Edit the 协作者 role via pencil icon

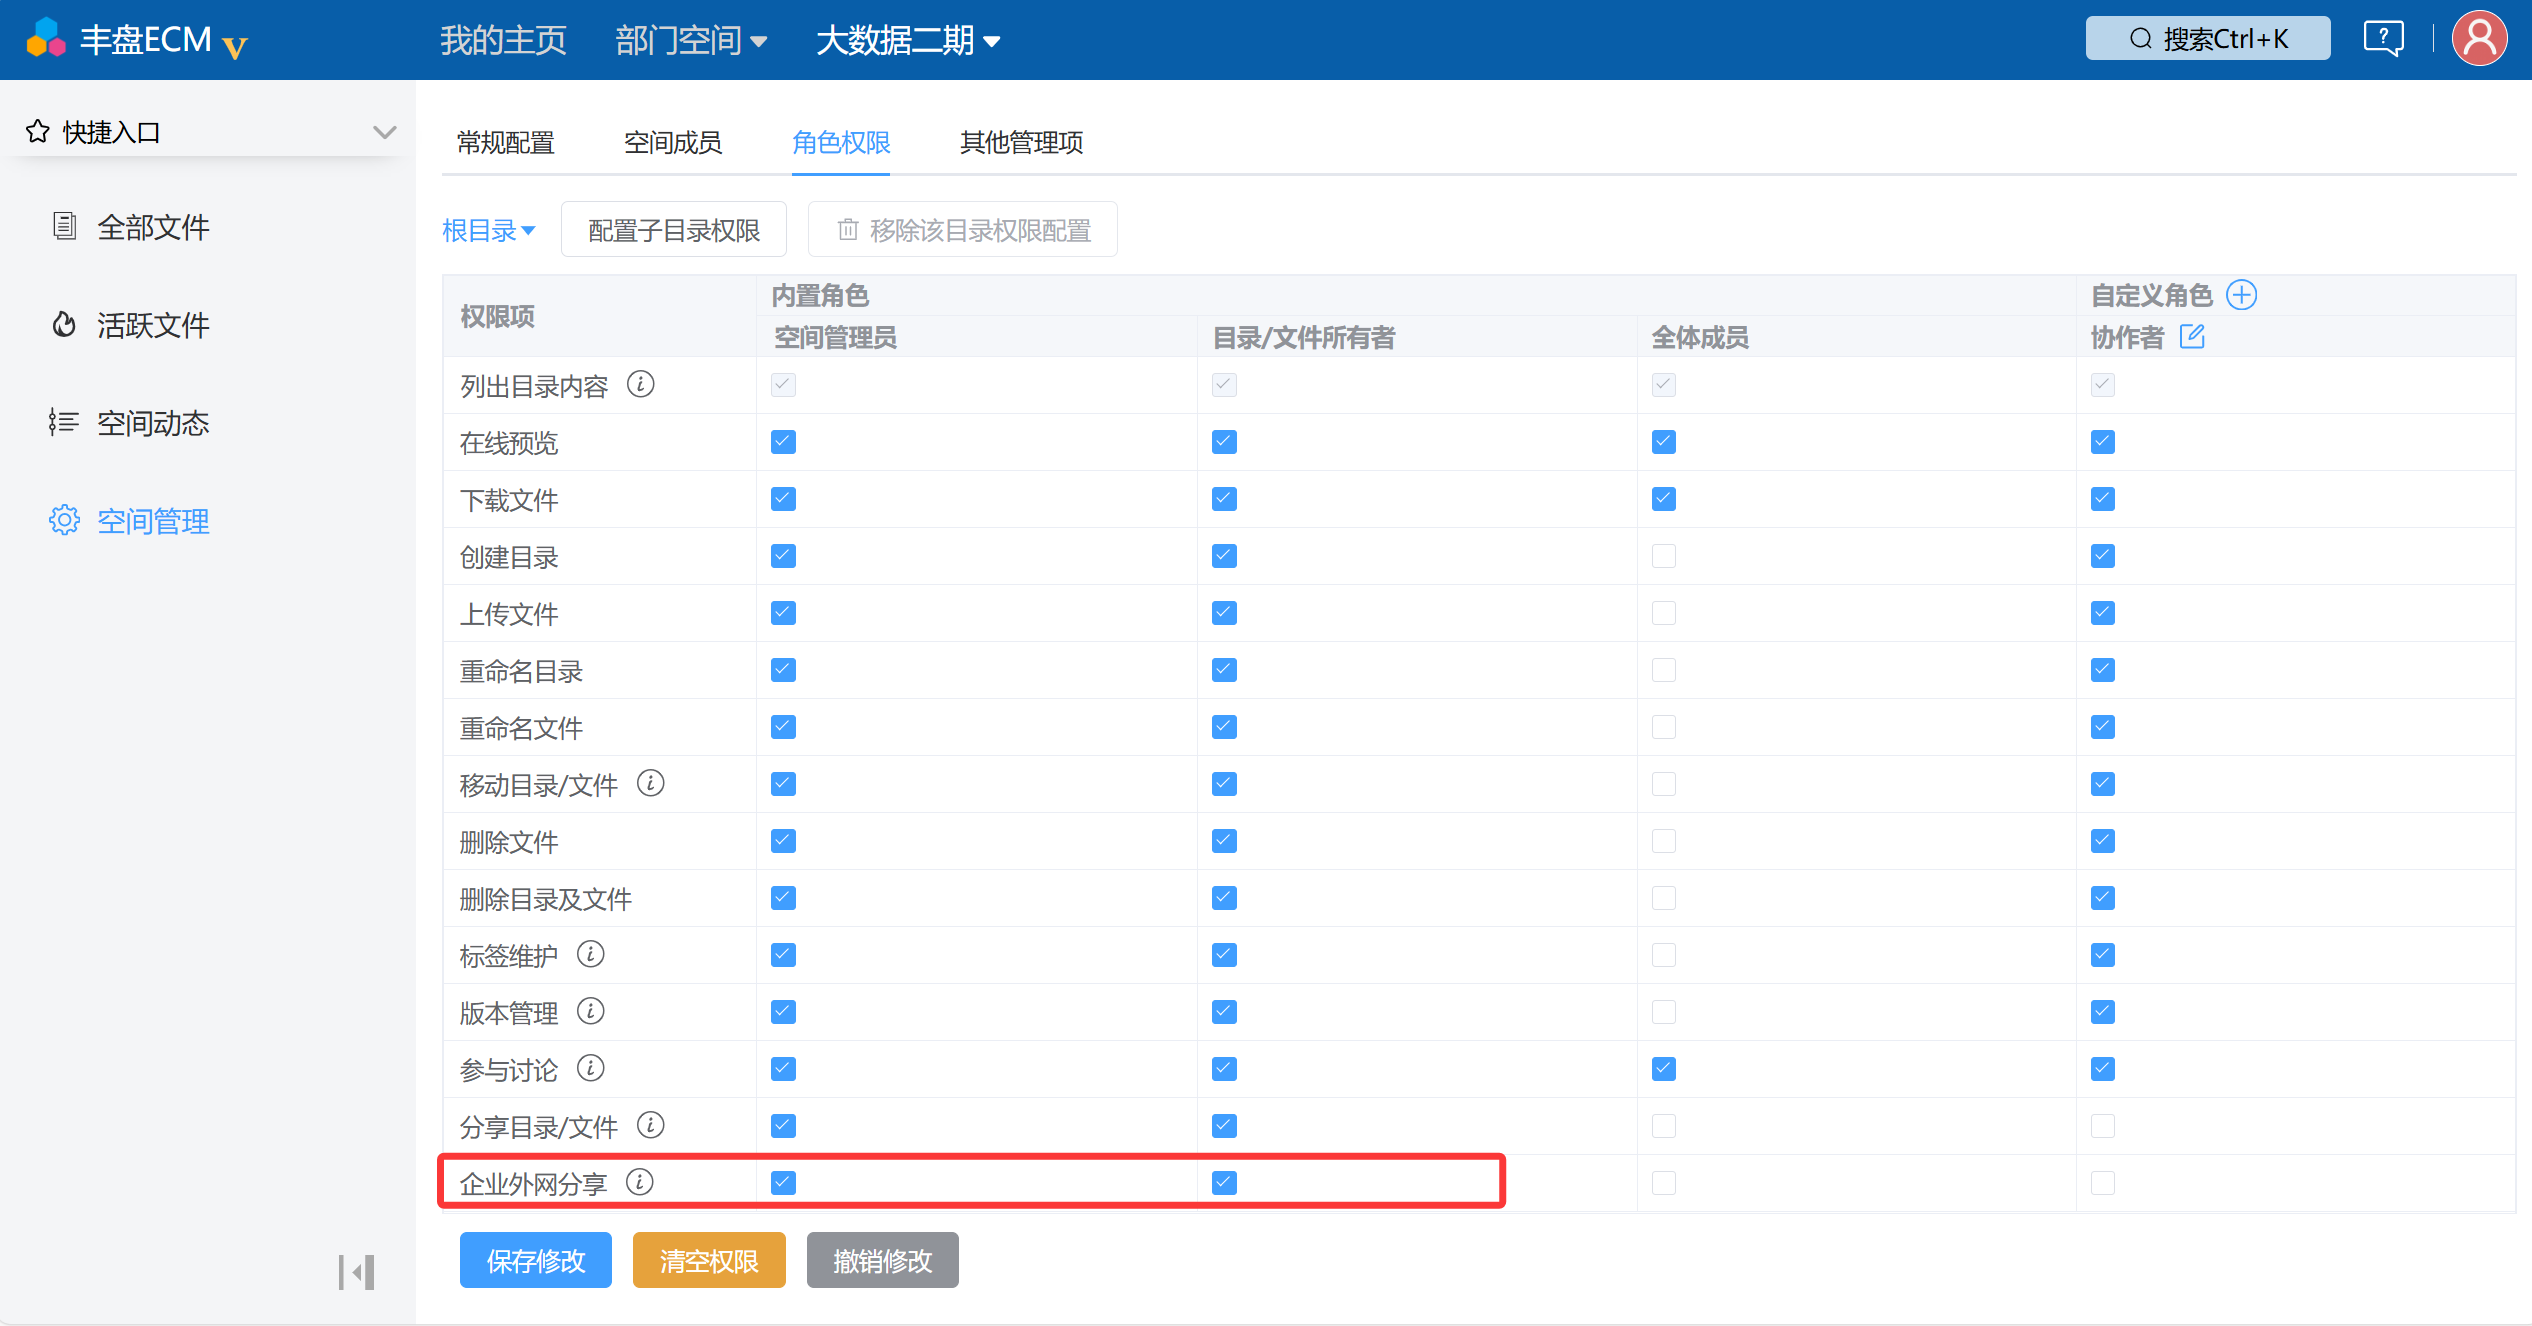coord(2192,337)
